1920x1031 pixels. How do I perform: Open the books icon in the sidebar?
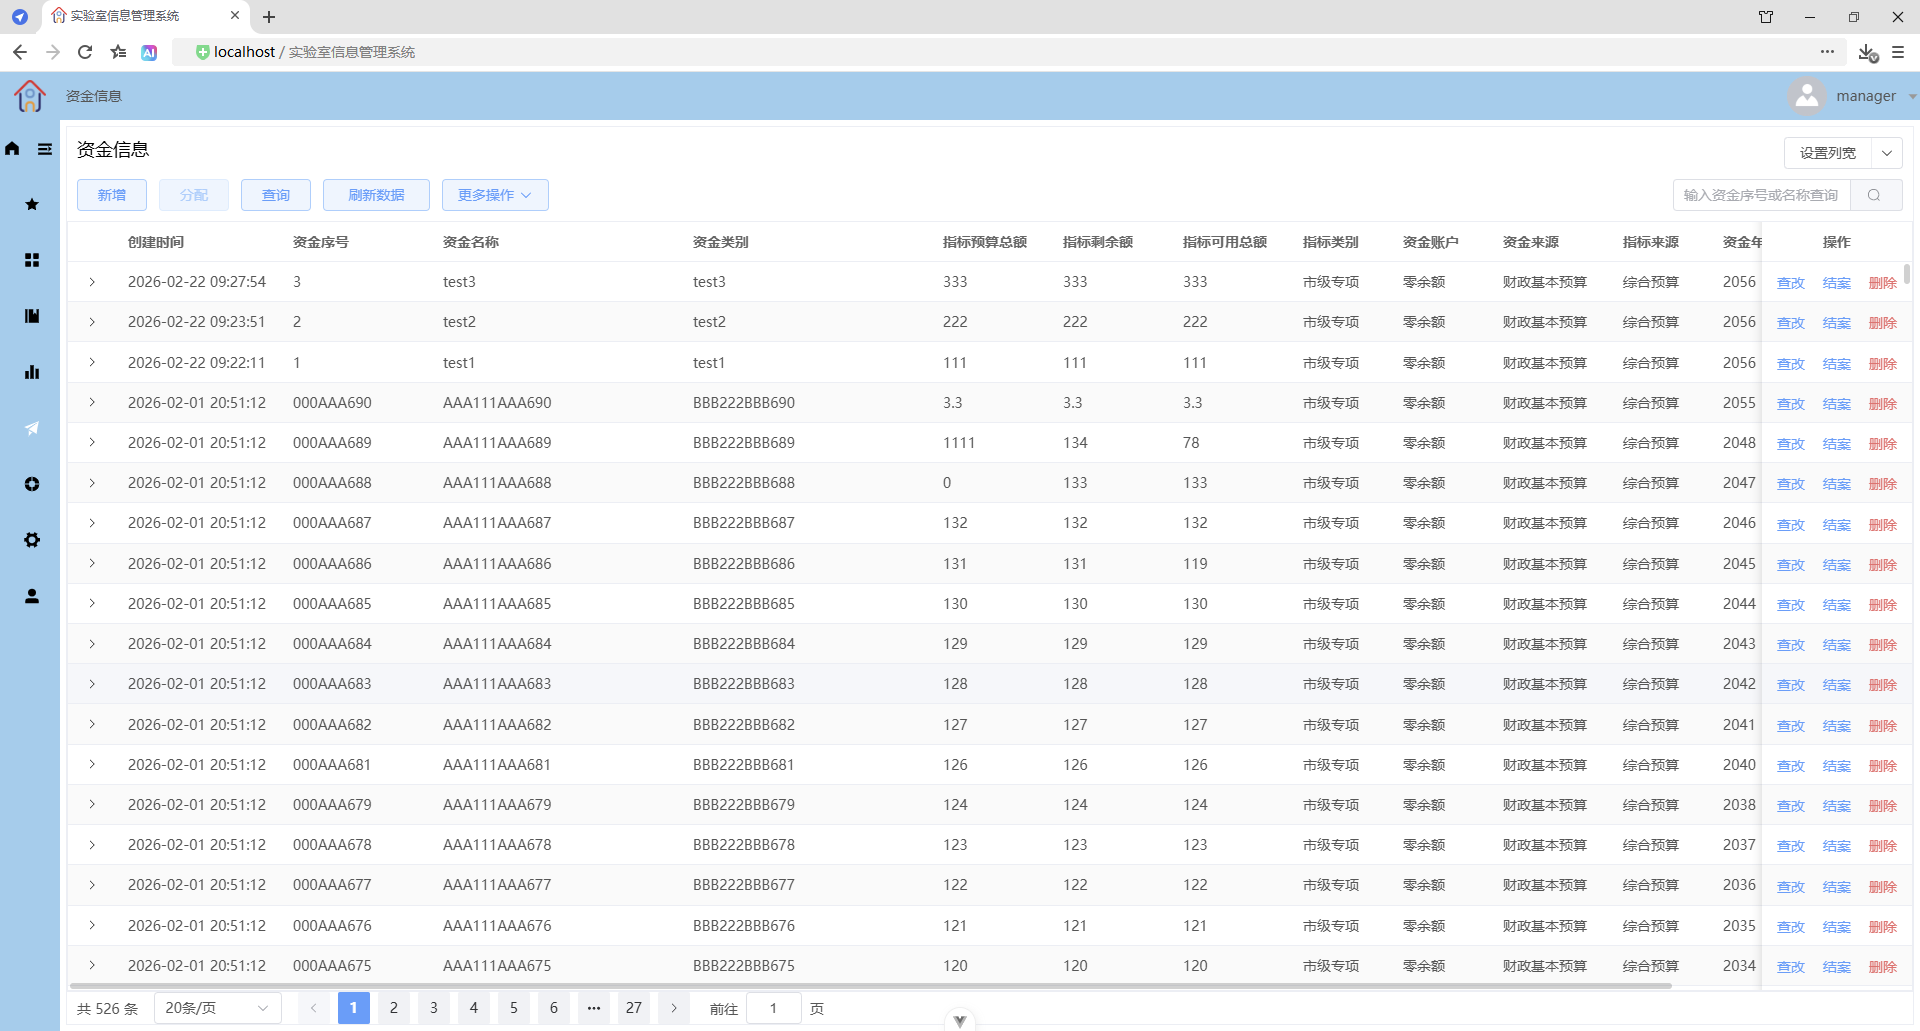[x=32, y=316]
